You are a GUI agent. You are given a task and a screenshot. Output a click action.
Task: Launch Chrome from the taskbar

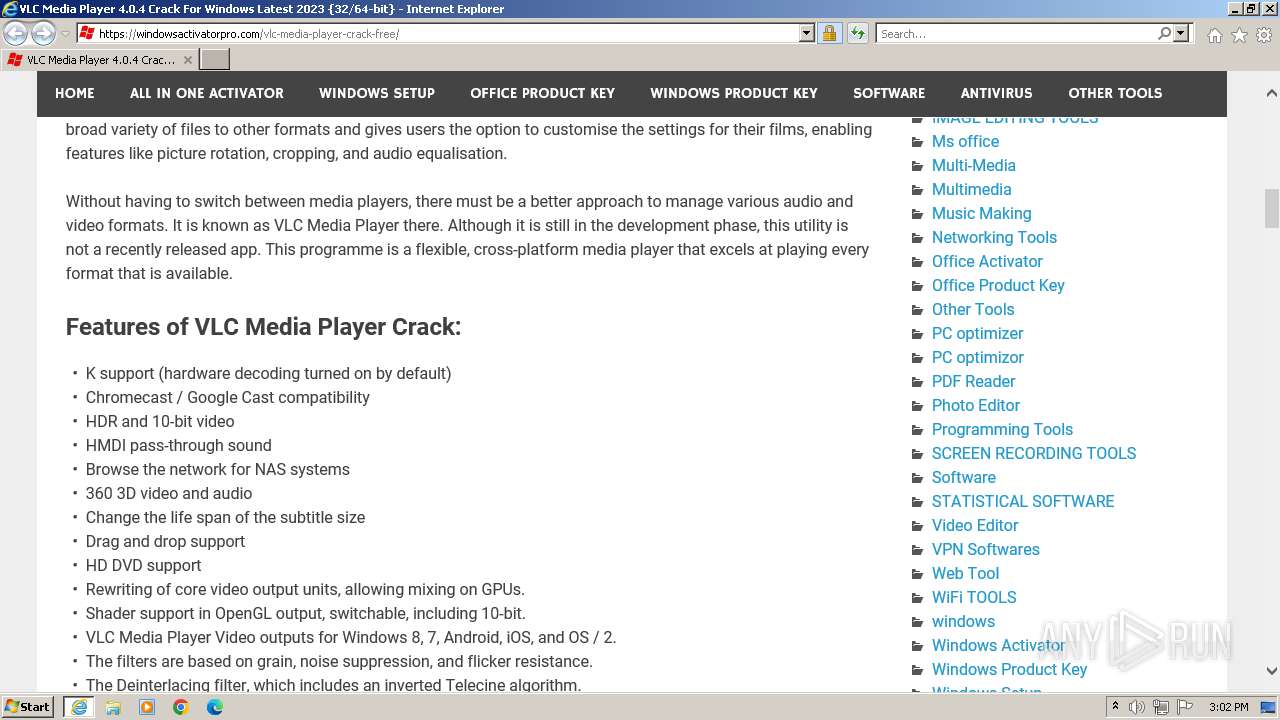(181, 707)
